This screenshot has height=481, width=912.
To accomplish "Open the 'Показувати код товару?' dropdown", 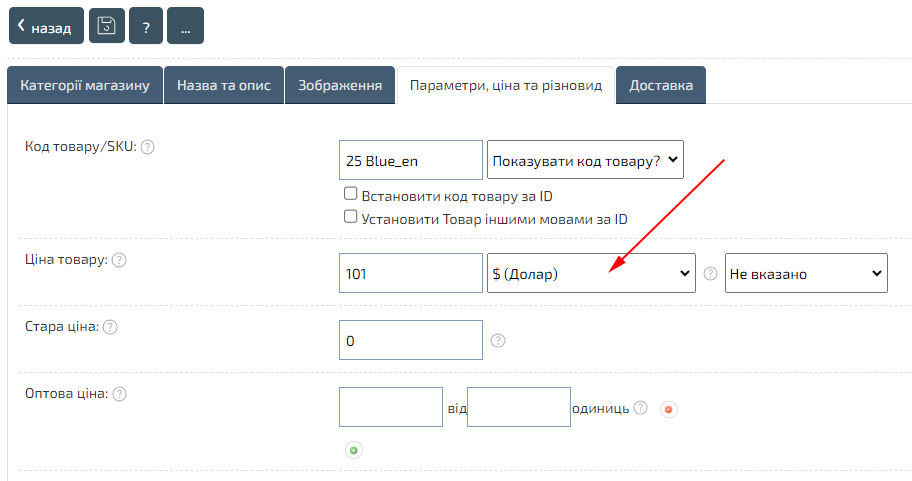I will (x=585, y=160).
